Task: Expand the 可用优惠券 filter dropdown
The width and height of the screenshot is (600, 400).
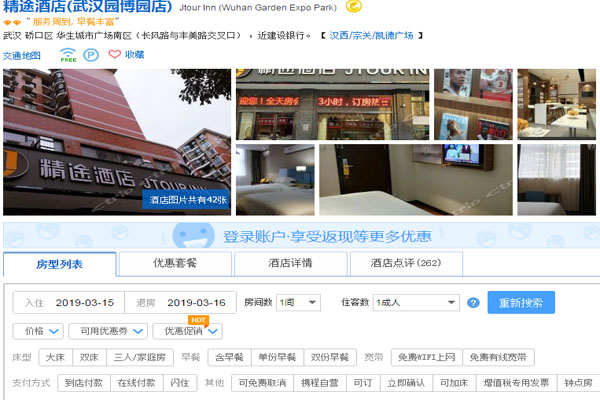Action: pos(108,331)
